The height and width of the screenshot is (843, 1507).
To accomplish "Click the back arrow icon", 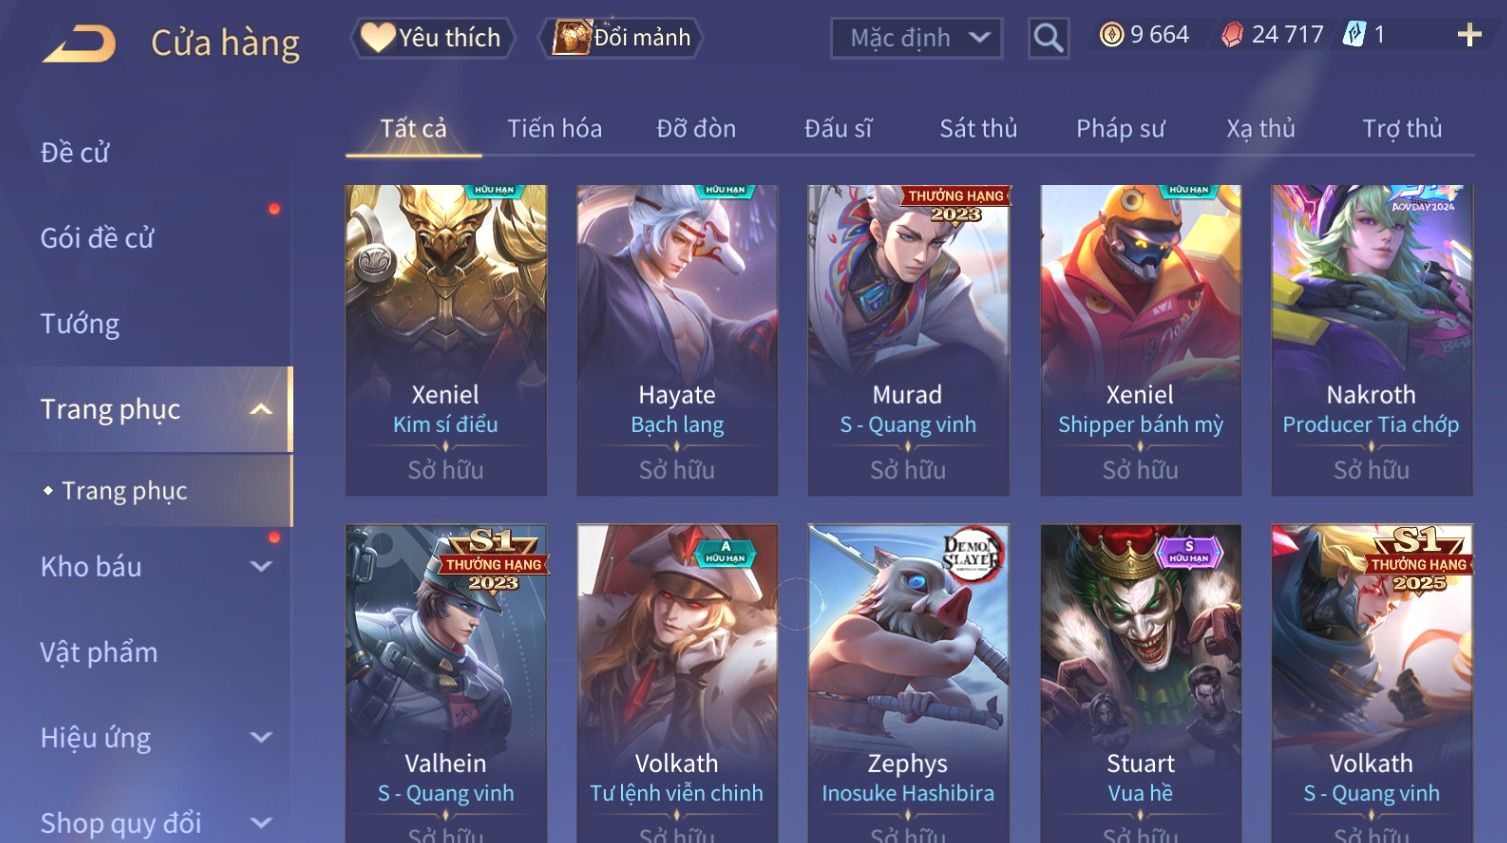I will (79, 43).
